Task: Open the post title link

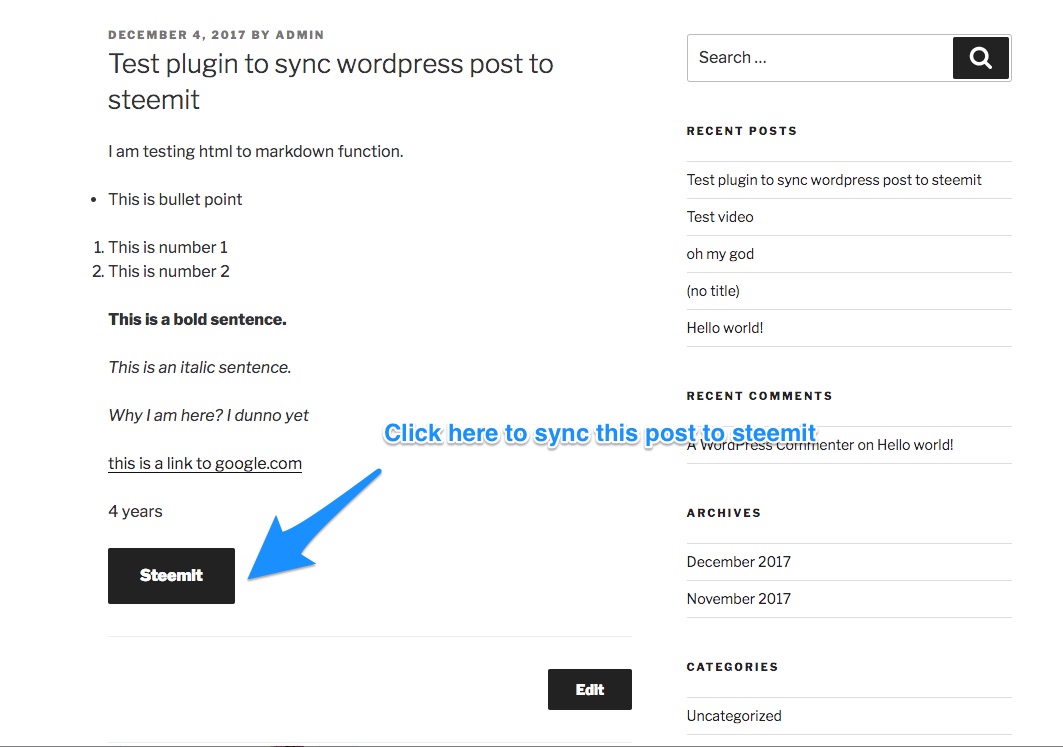Action: (331, 81)
